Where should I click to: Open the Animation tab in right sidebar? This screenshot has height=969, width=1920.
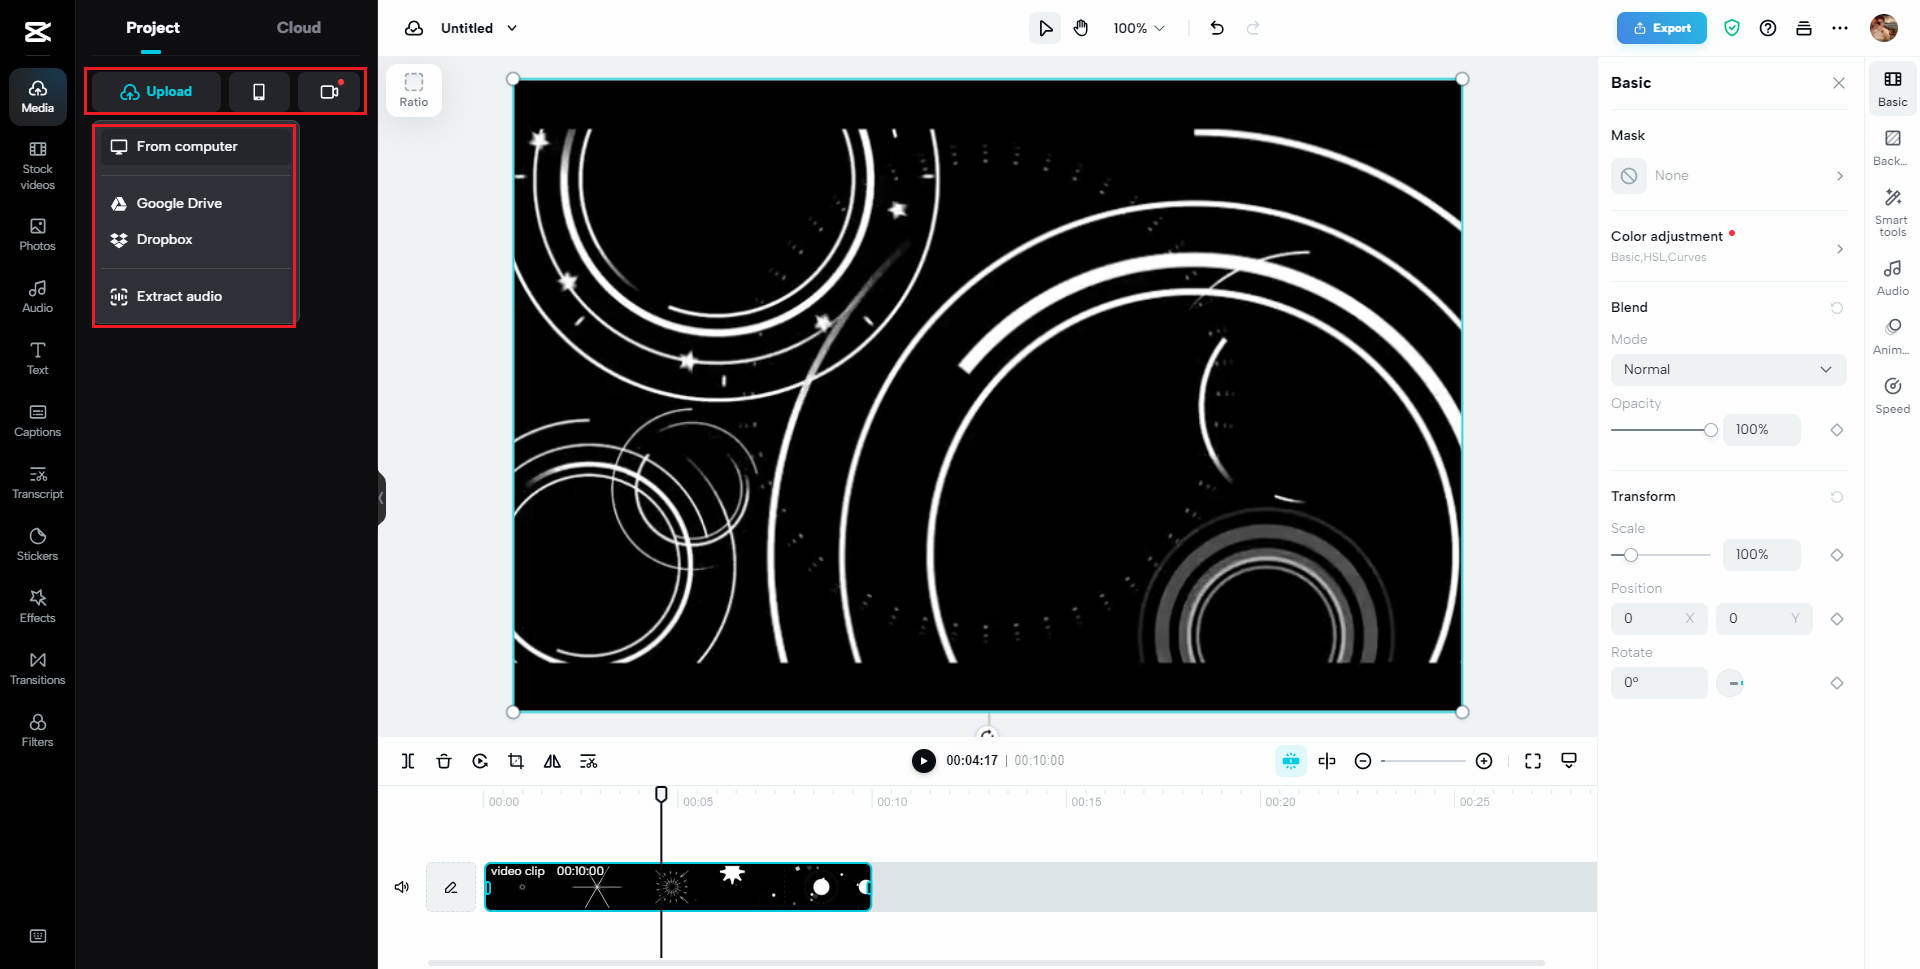(1892, 337)
